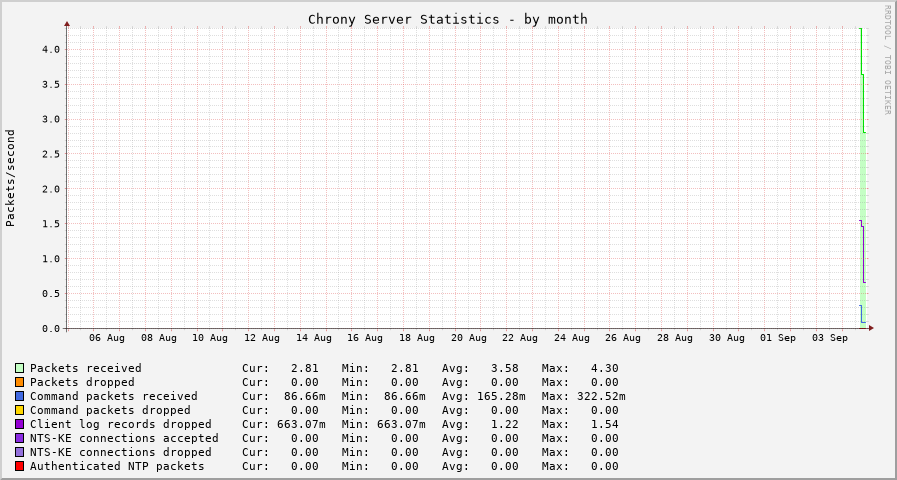Click the 2.0 y-axis tick label
Viewport: 897px width, 480px height.
49,189
